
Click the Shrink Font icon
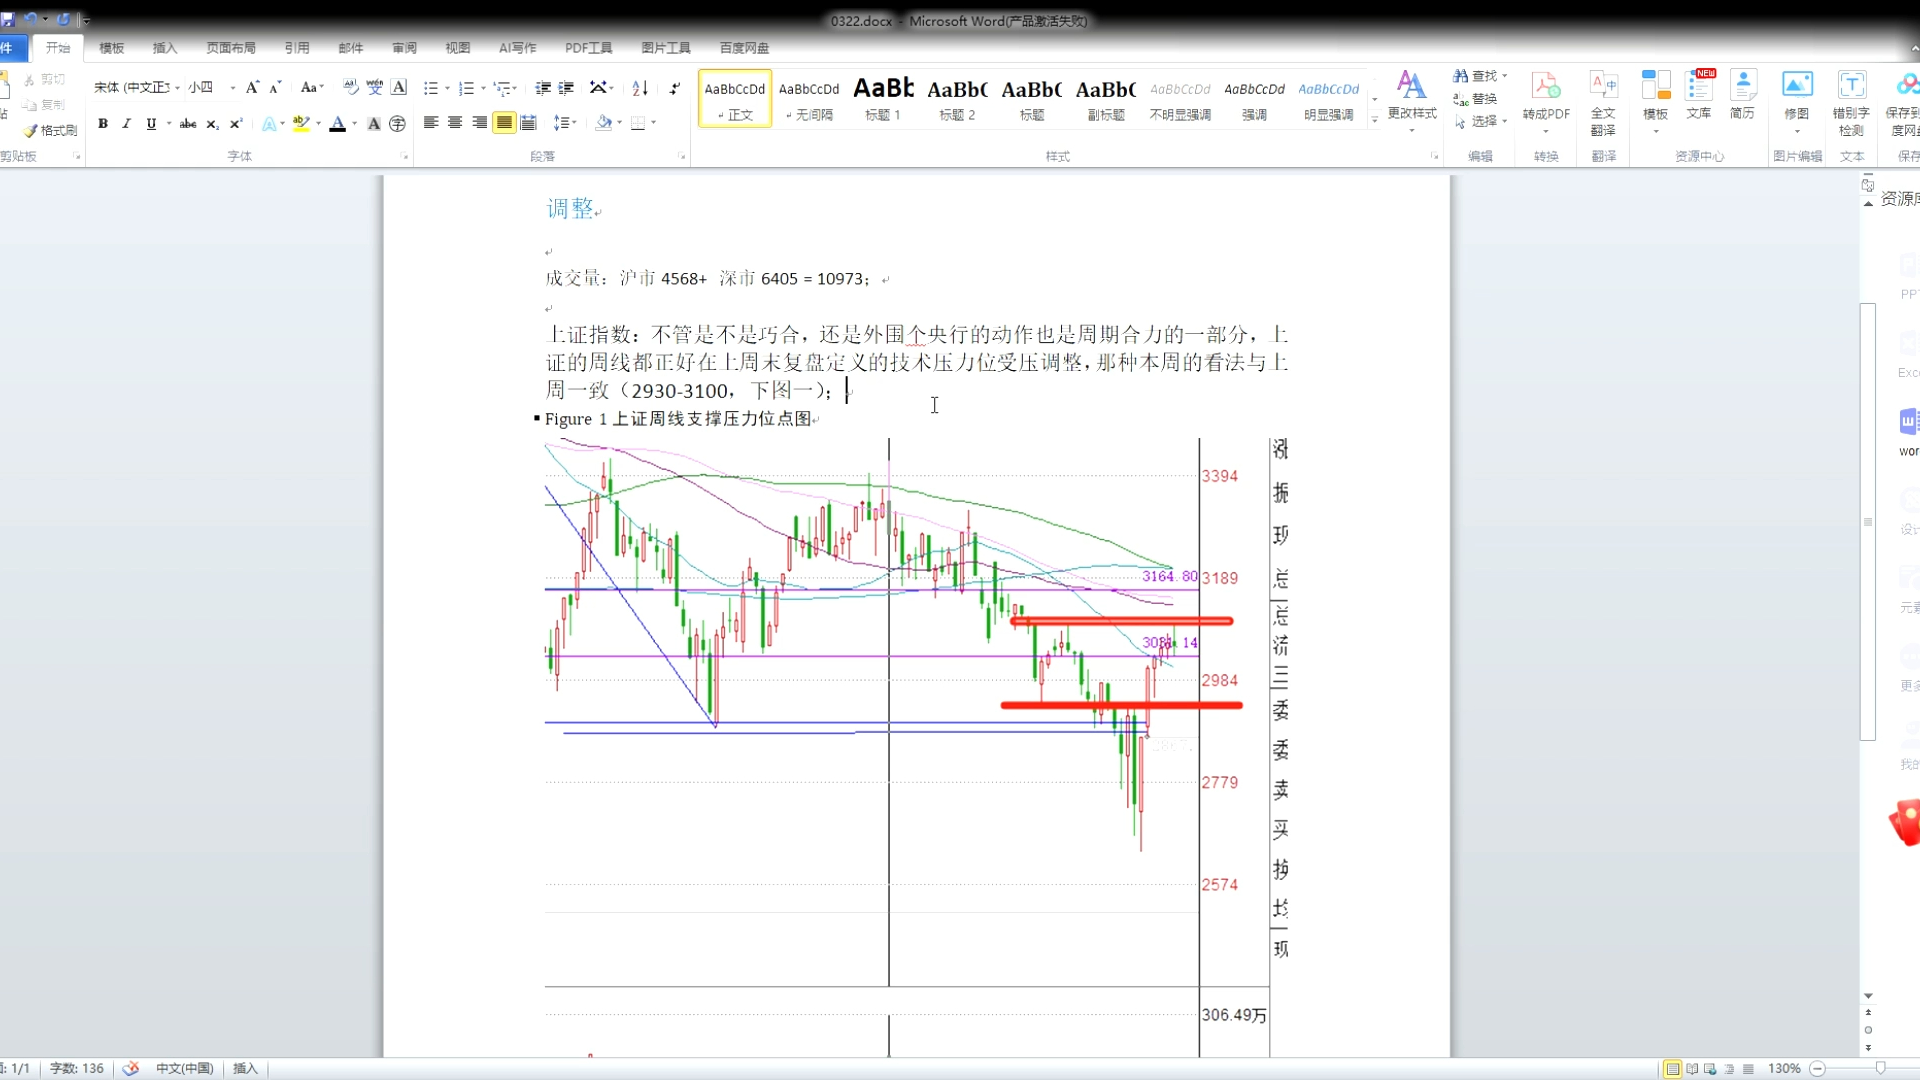pos(276,88)
